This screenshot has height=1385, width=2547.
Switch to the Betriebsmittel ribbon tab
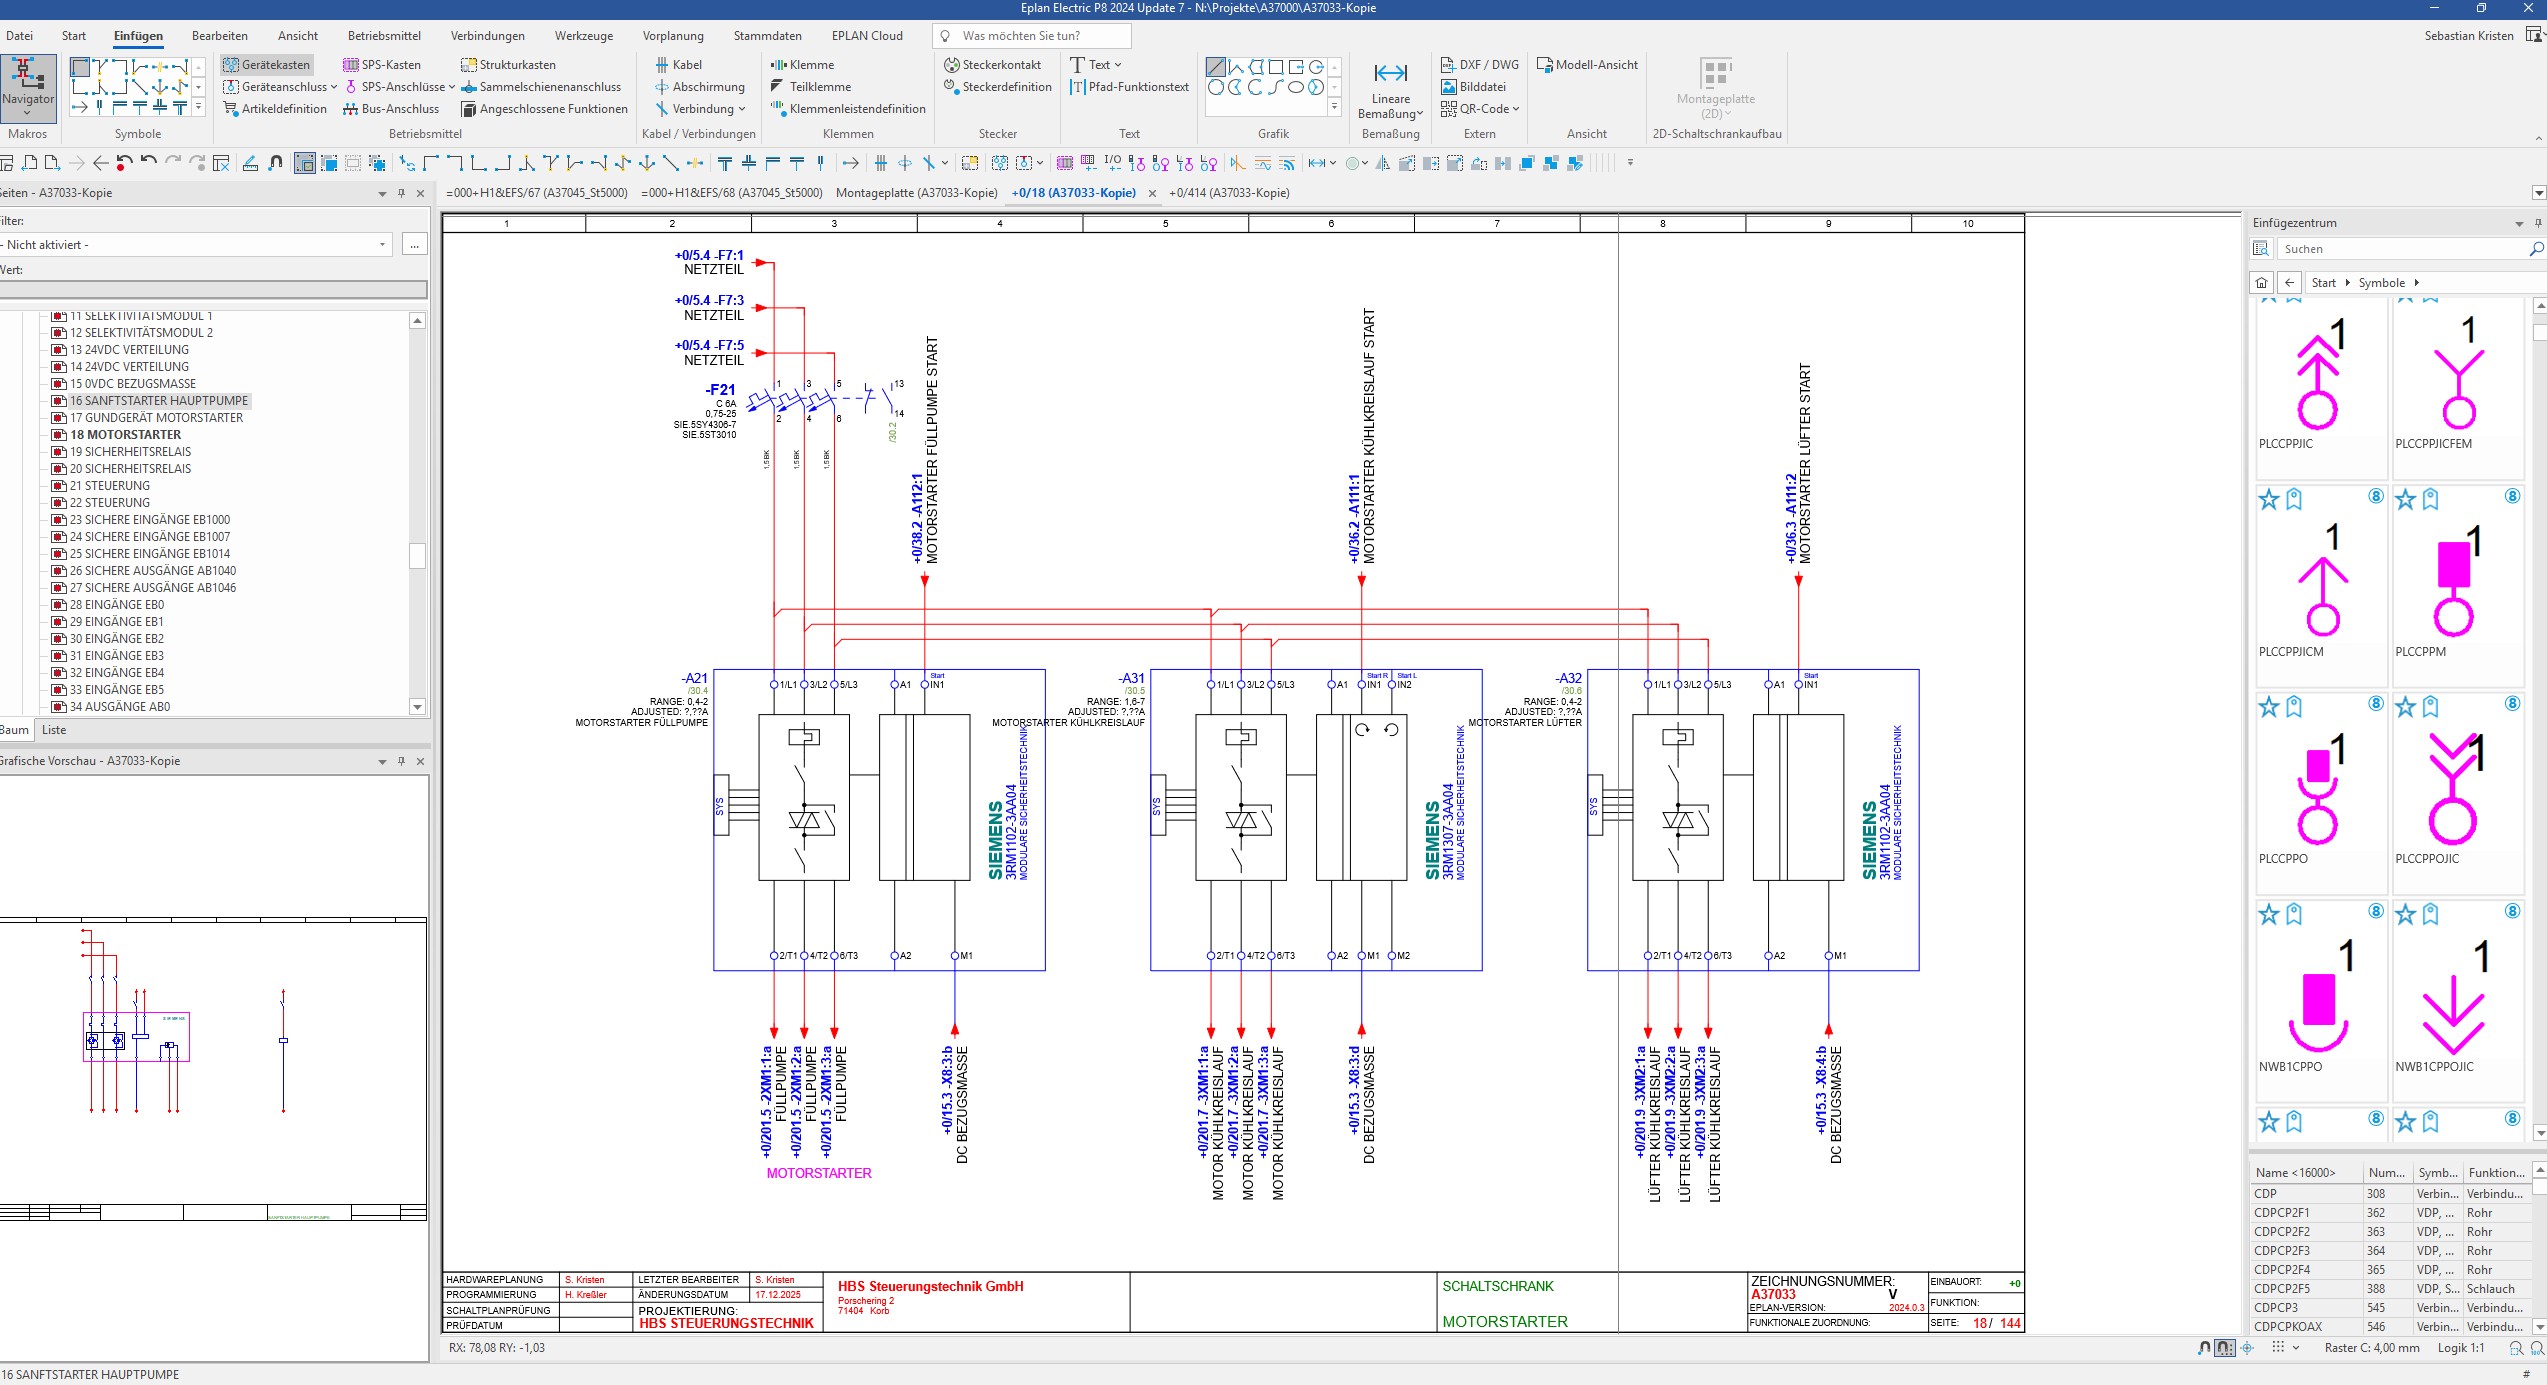(384, 36)
